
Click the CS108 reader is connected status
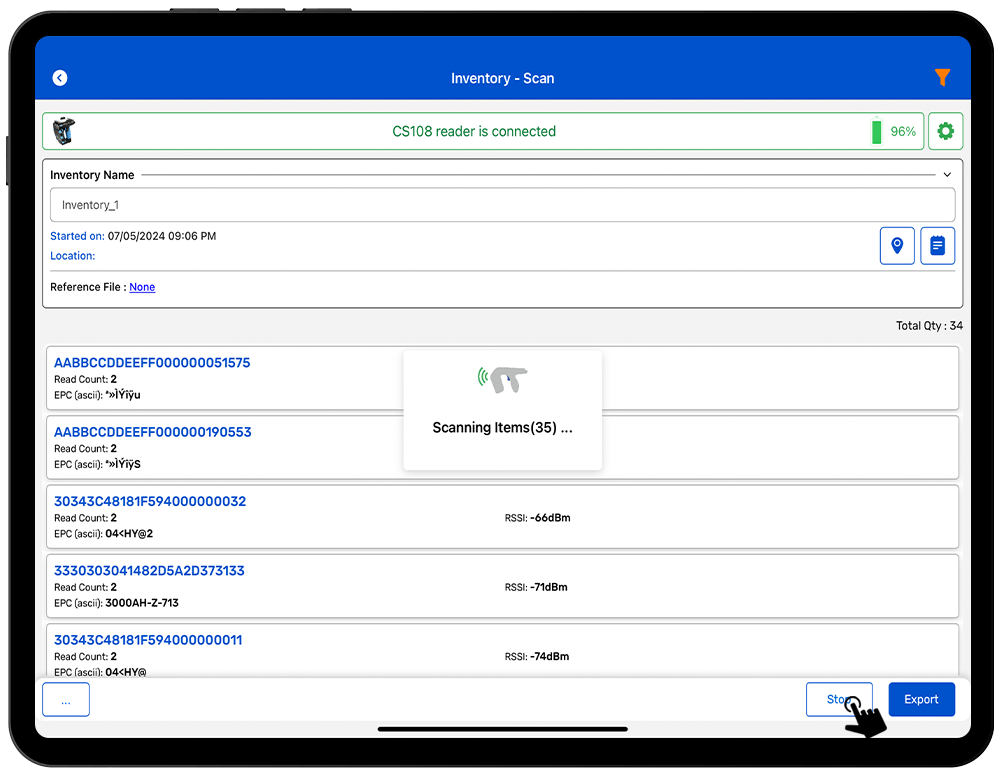pos(474,131)
